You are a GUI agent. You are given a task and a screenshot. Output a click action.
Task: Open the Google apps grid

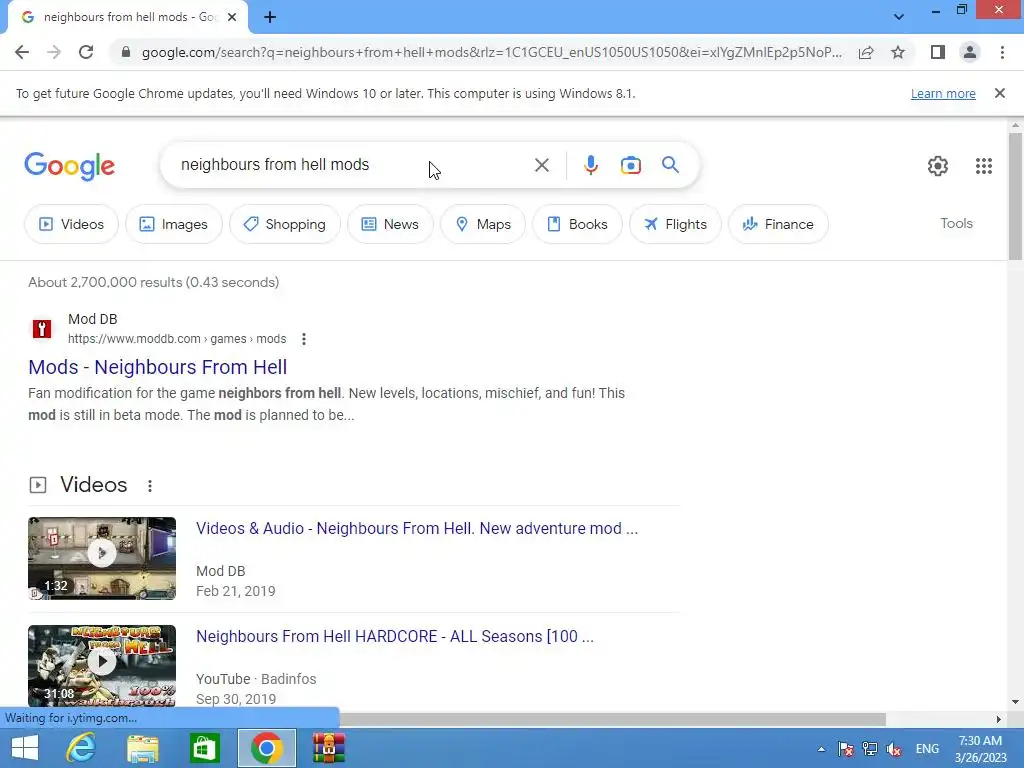pyautogui.click(x=984, y=166)
